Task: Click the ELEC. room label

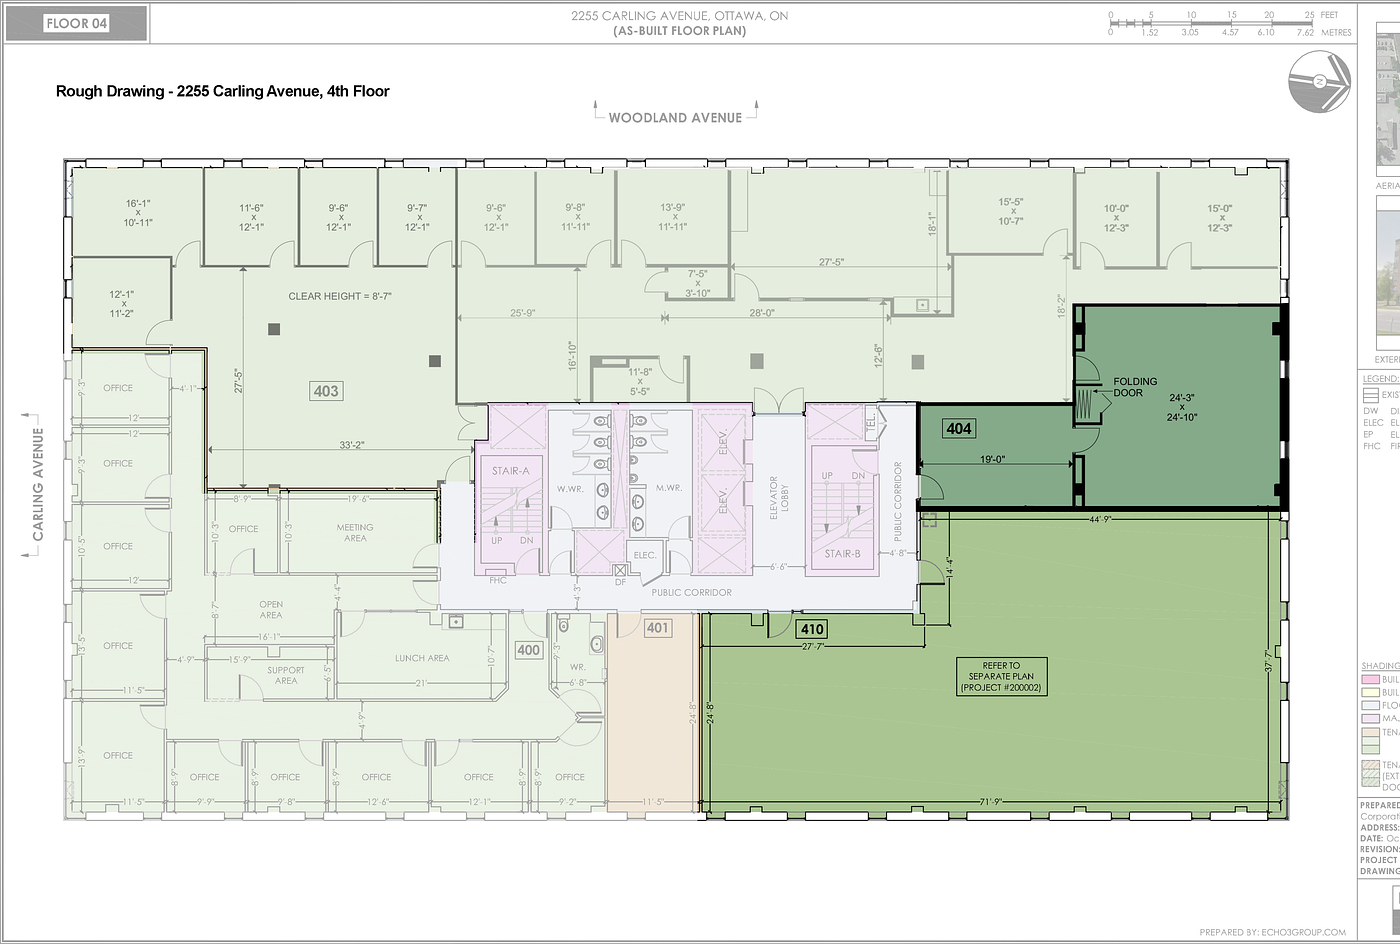Action: pyautogui.click(x=644, y=555)
